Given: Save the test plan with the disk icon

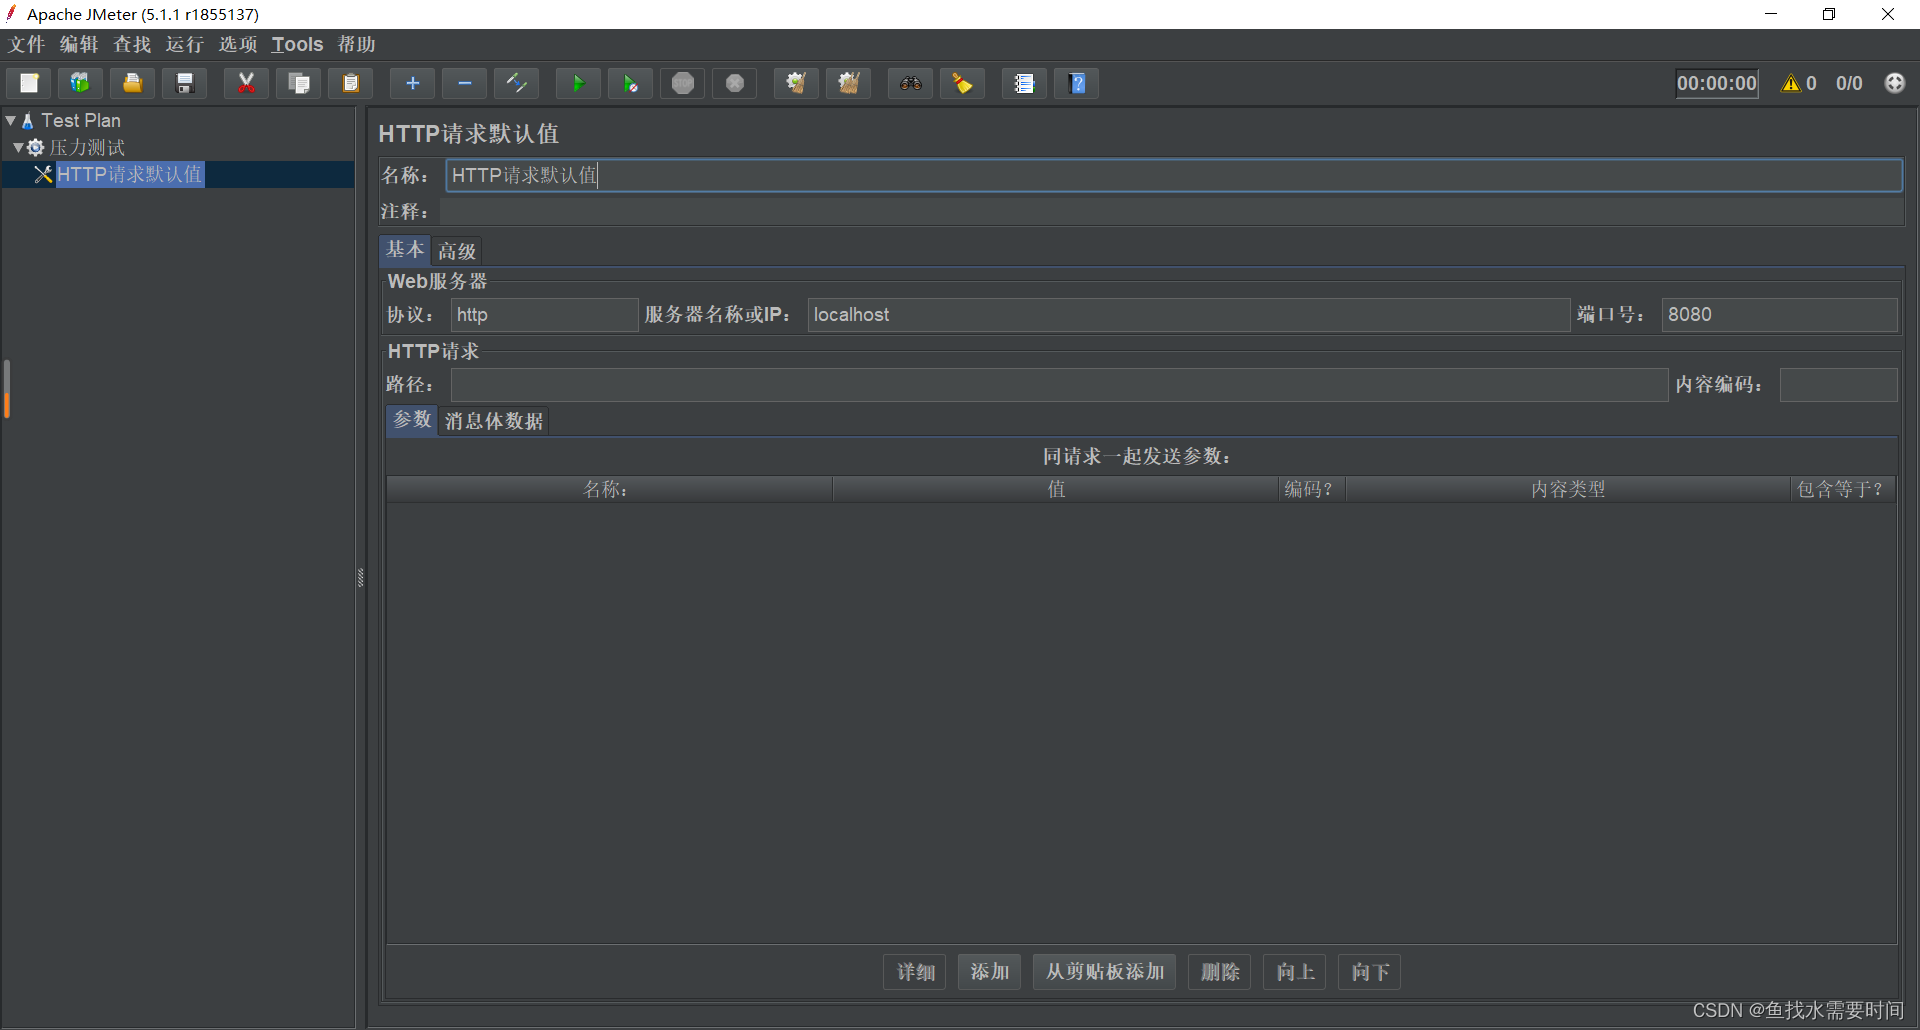Looking at the screenshot, I should tap(185, 83).
